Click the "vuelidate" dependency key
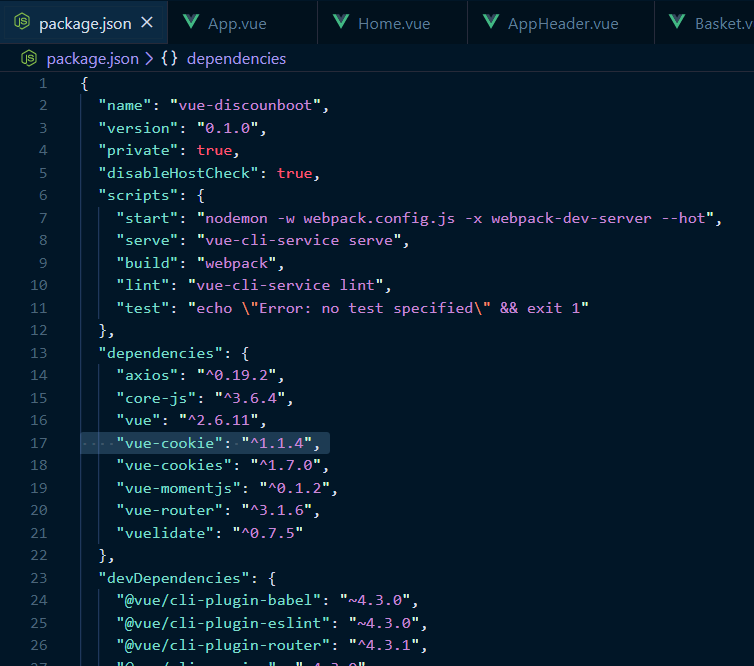Image resolution: width=754 pixels, height=666 pixels. pos(165,533)
